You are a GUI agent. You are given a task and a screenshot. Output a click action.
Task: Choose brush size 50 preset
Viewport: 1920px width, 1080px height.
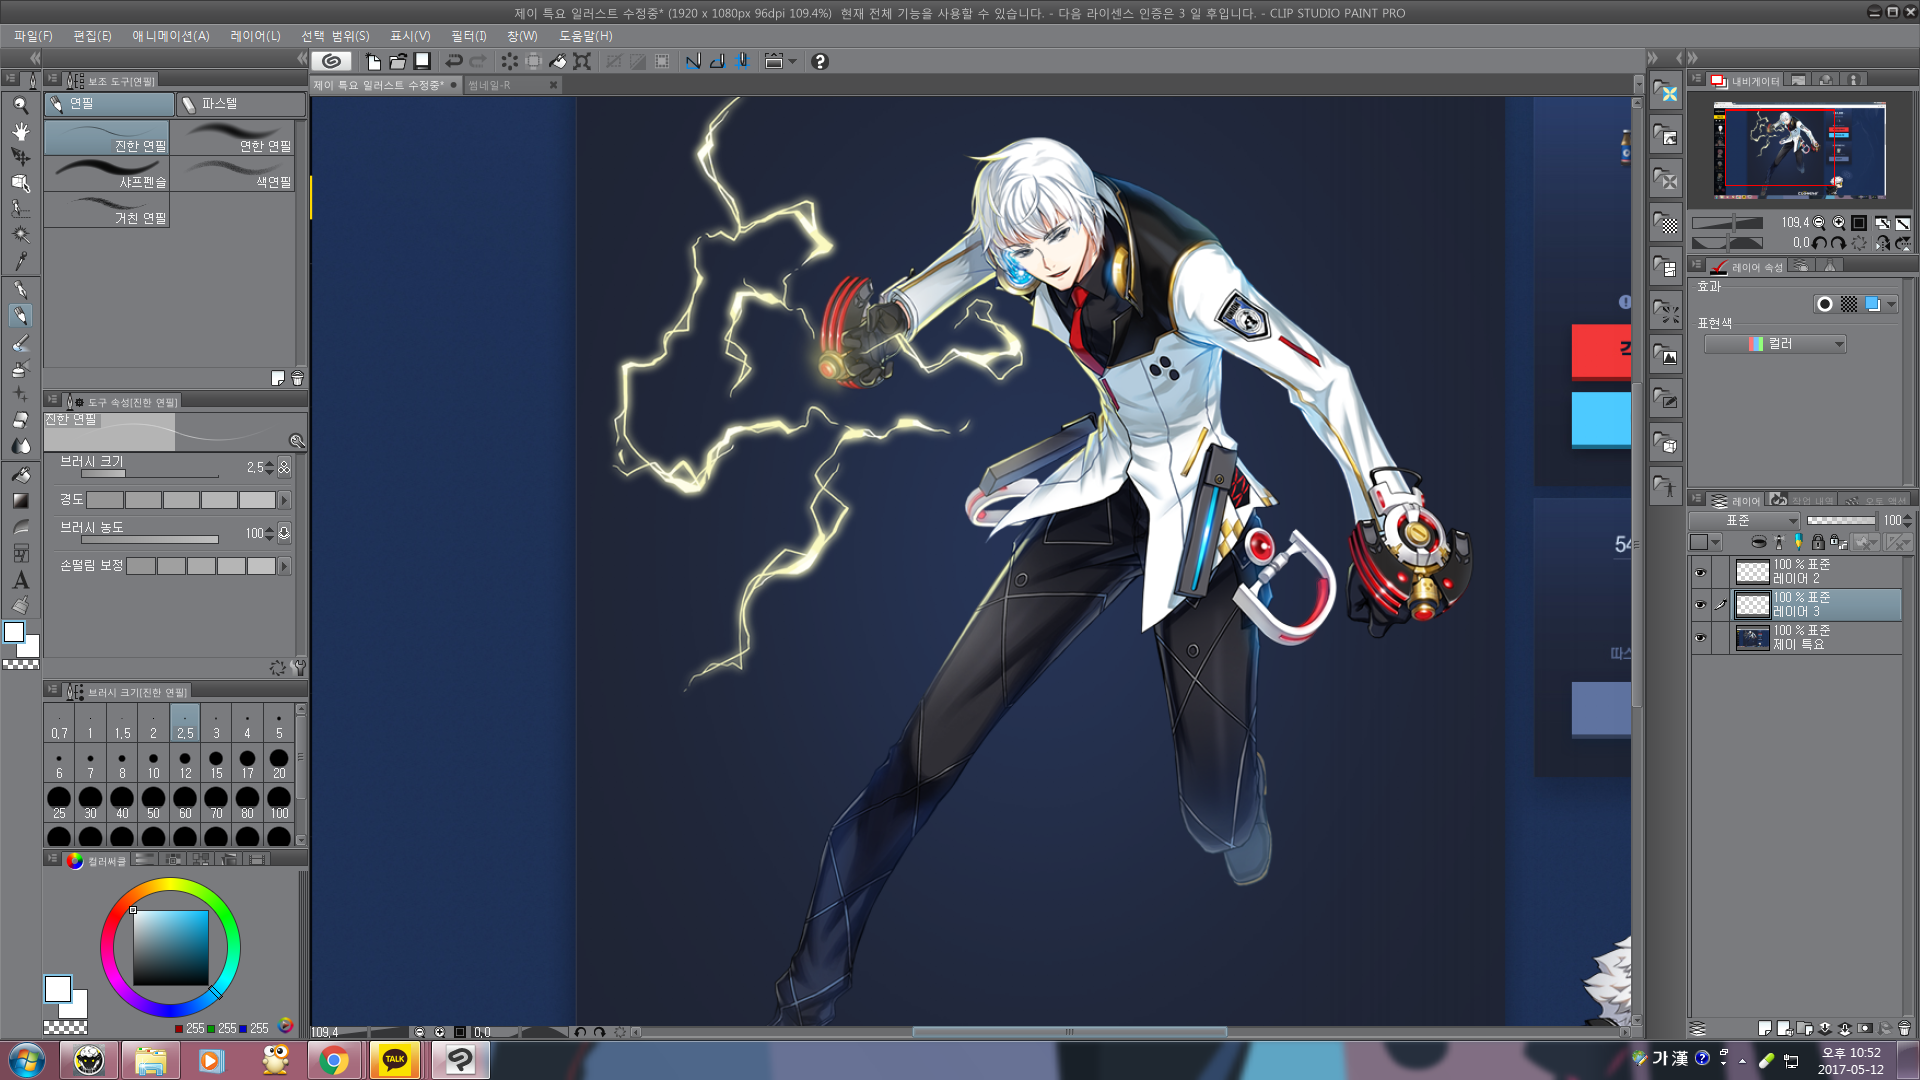[153, 803]
